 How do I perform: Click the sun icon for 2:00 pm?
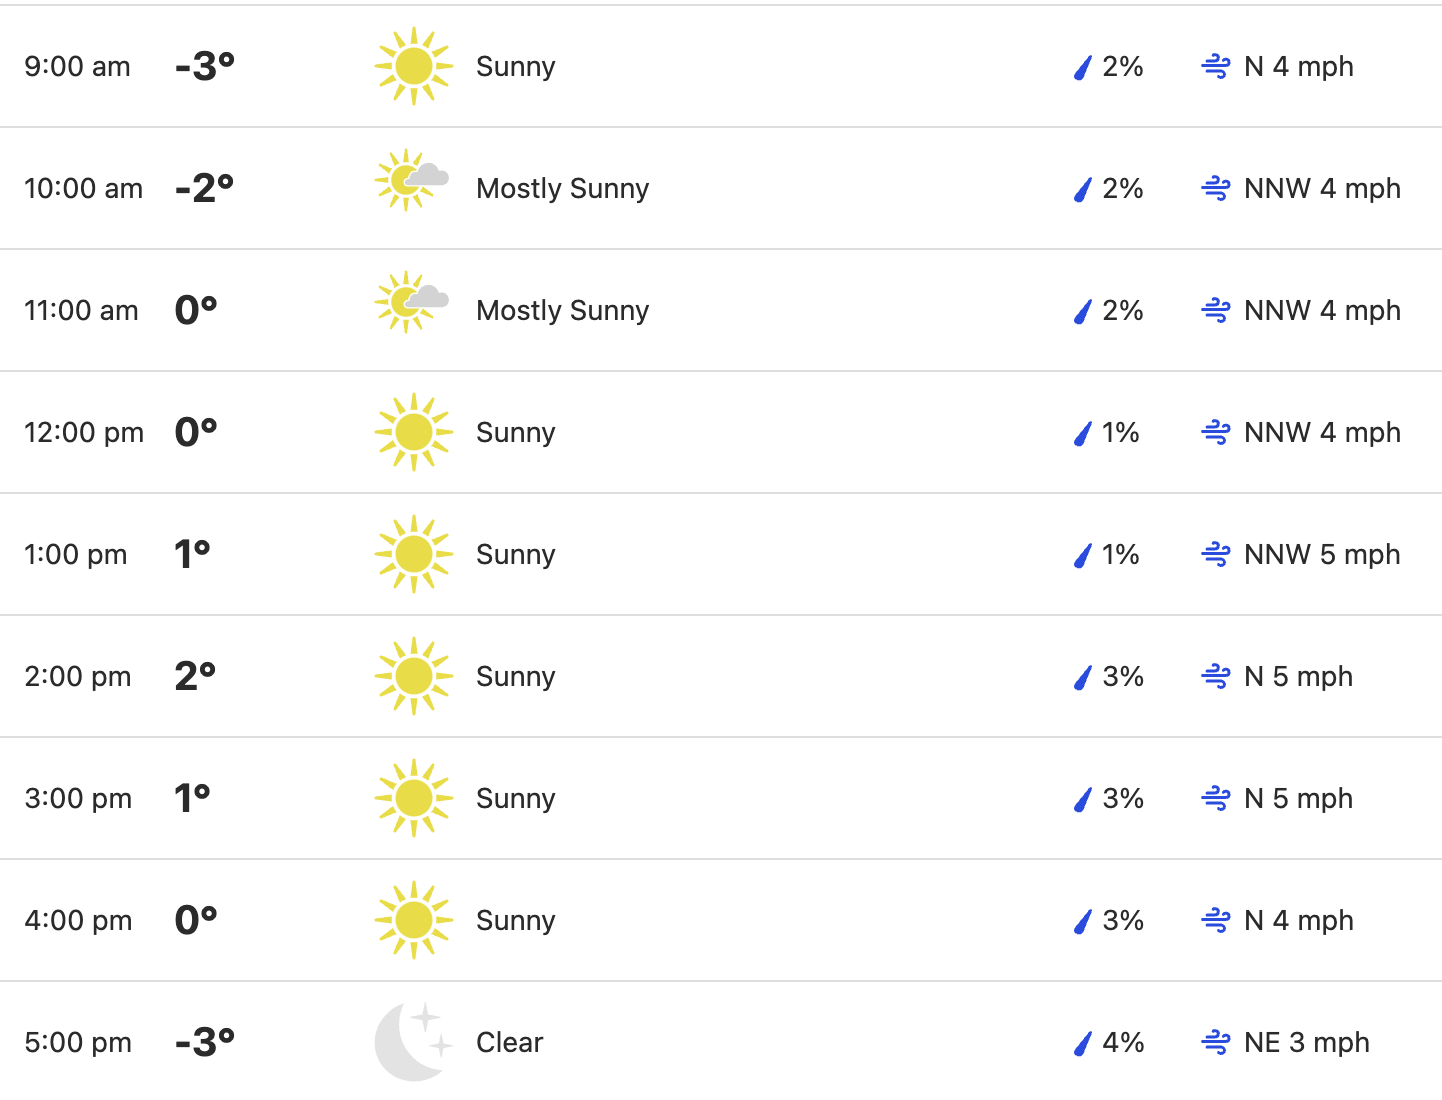(413, 676)
